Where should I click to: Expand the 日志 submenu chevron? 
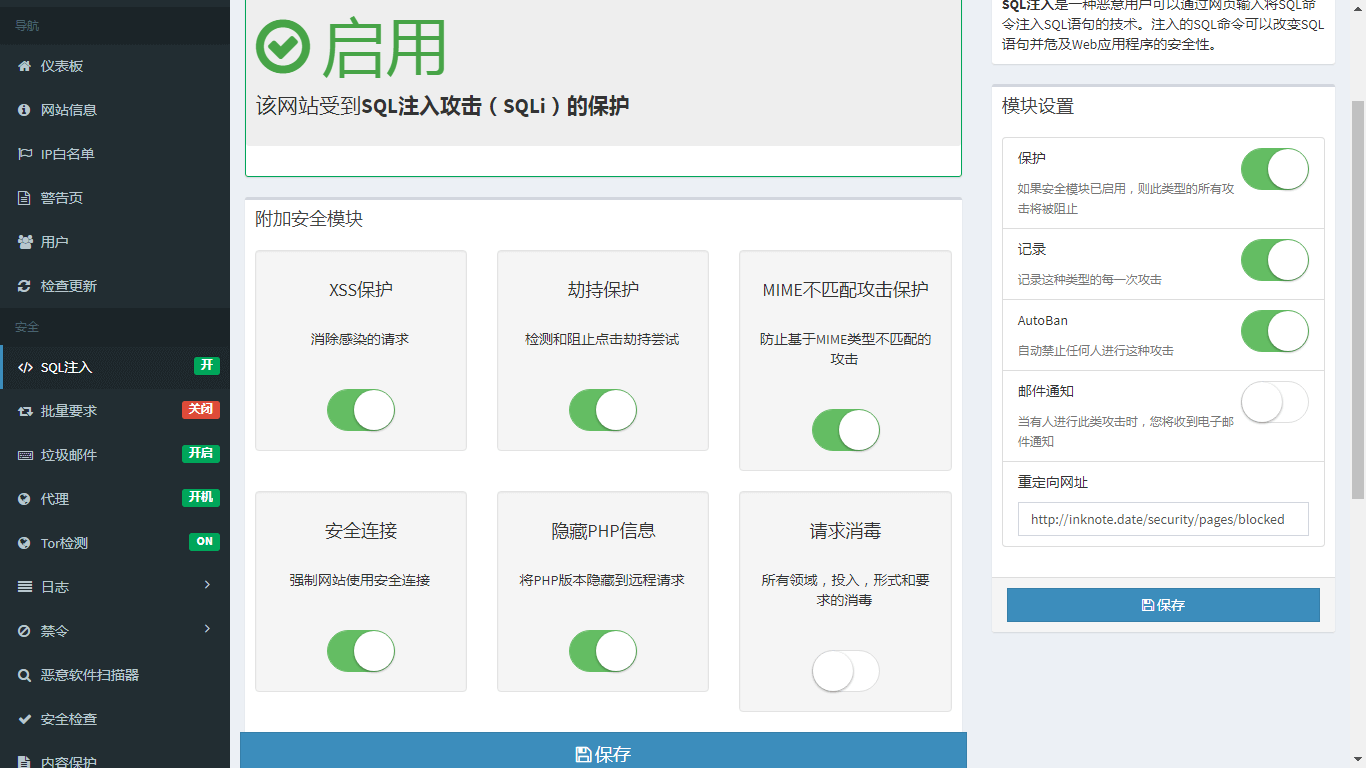[207, 584]
